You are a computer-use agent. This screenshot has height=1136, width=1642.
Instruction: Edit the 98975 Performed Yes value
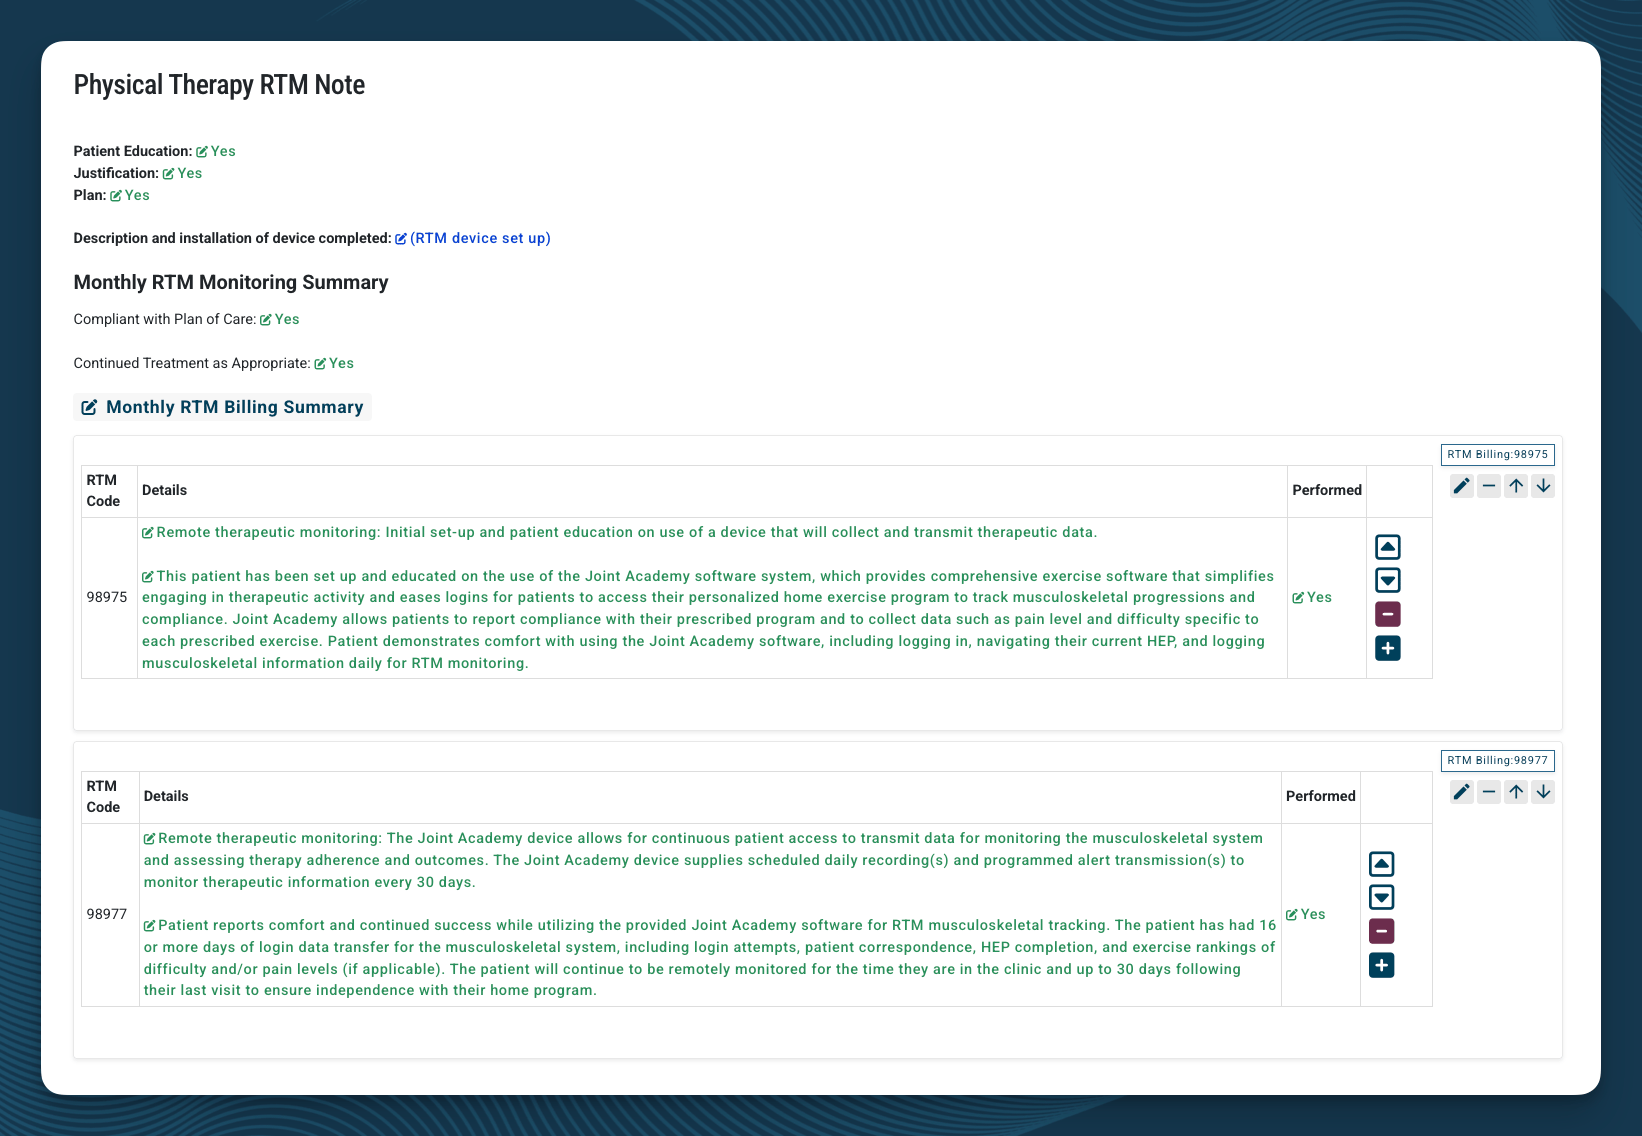pos(1312,597)
